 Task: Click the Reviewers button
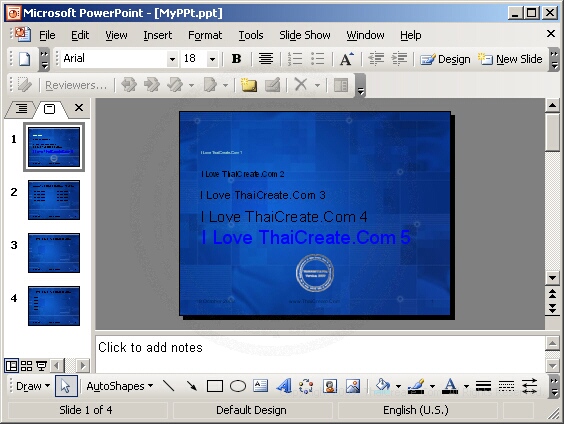tap(76, 85)
